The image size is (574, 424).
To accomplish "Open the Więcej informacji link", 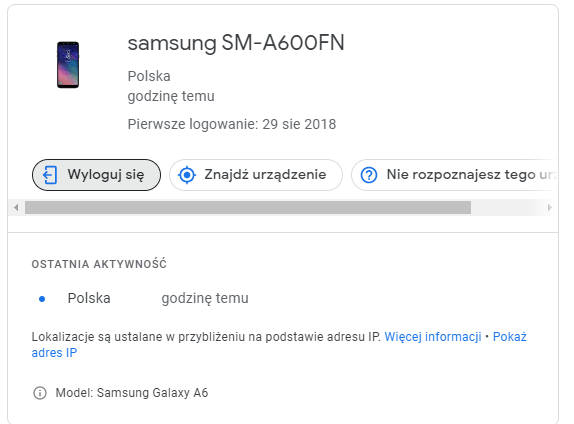I will [x=433, y=336].
